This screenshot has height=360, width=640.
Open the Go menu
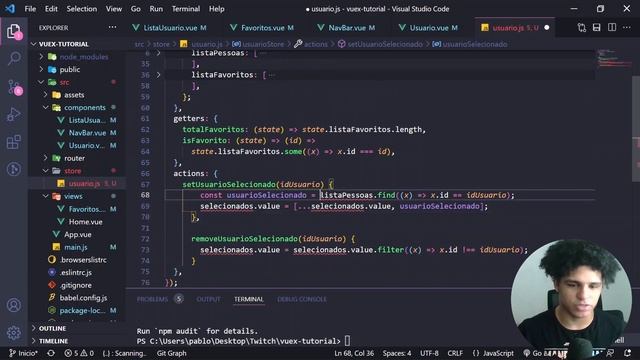[x=136, y=9]
